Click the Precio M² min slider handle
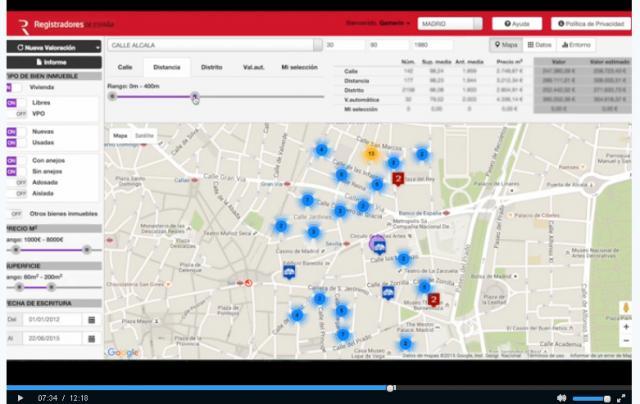 (x=16, y=250)
